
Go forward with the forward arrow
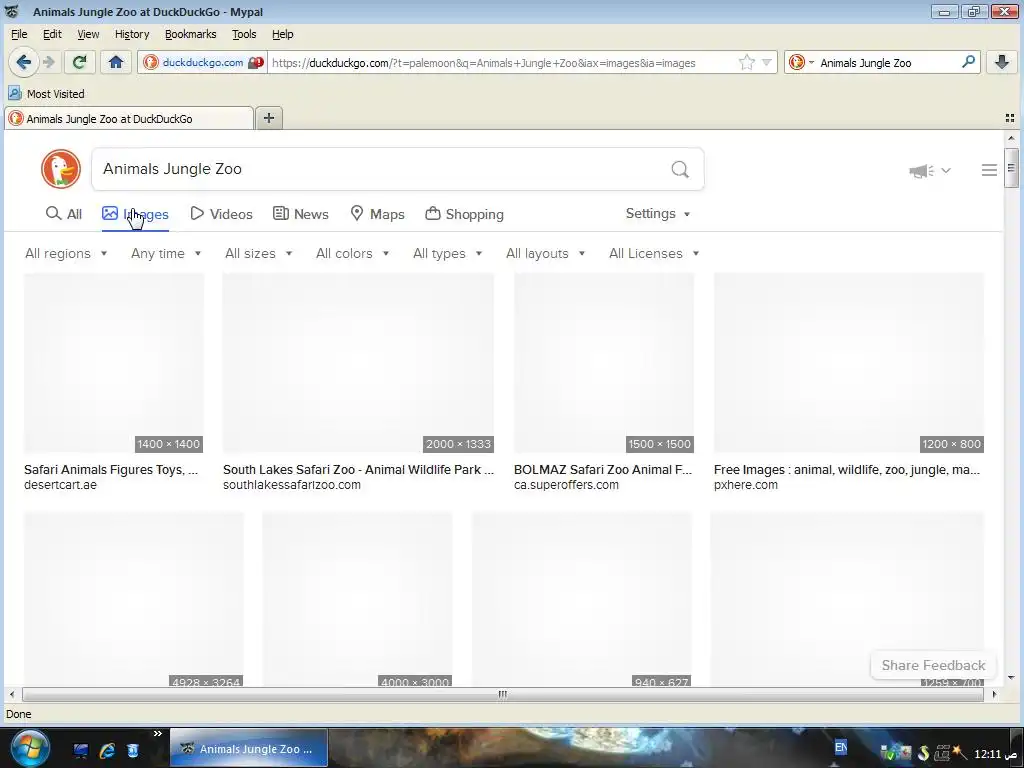pyautogui.click(x=49, y=62)
